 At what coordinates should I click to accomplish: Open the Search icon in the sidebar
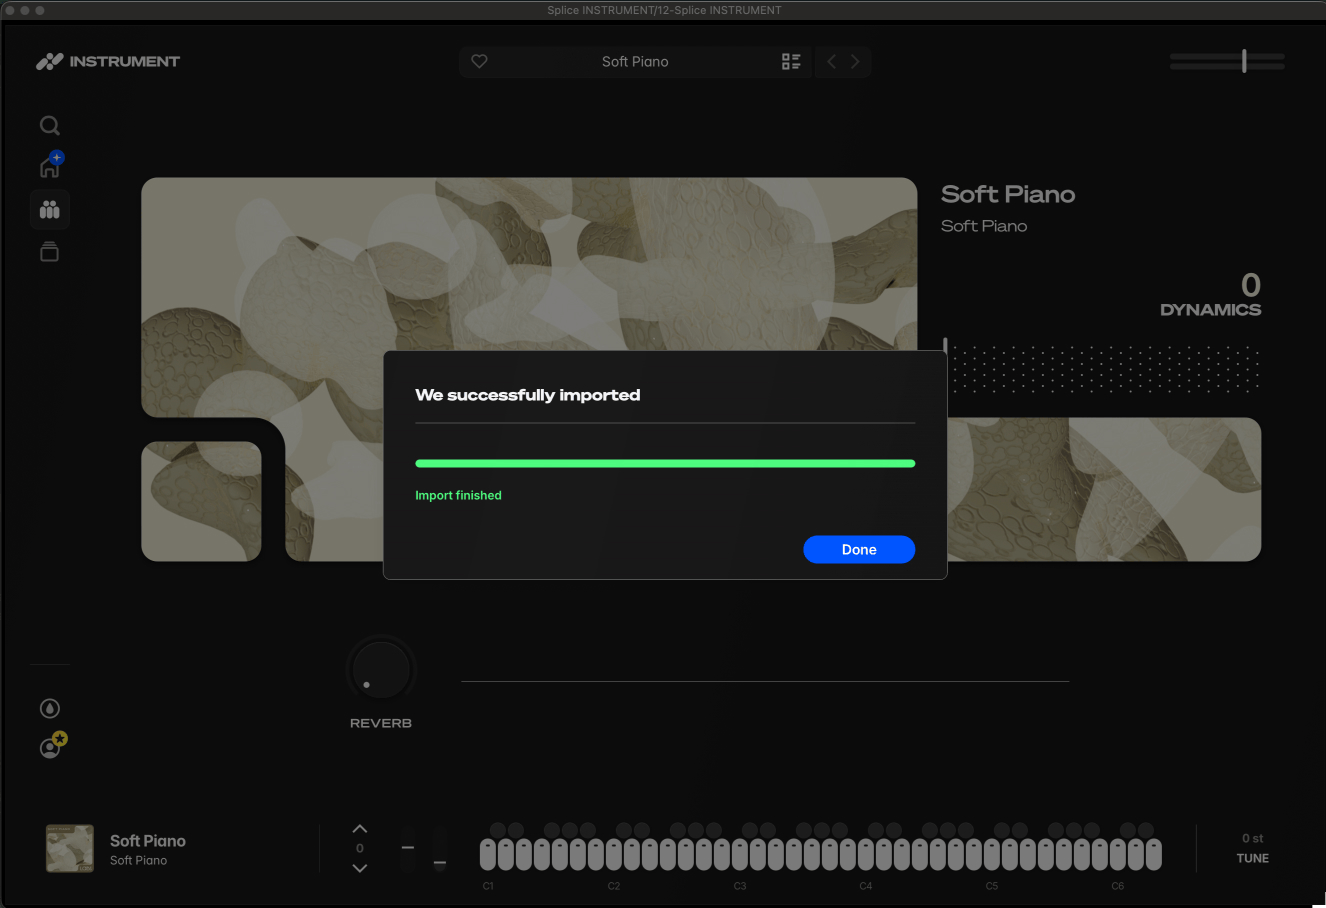coord(49,126)
